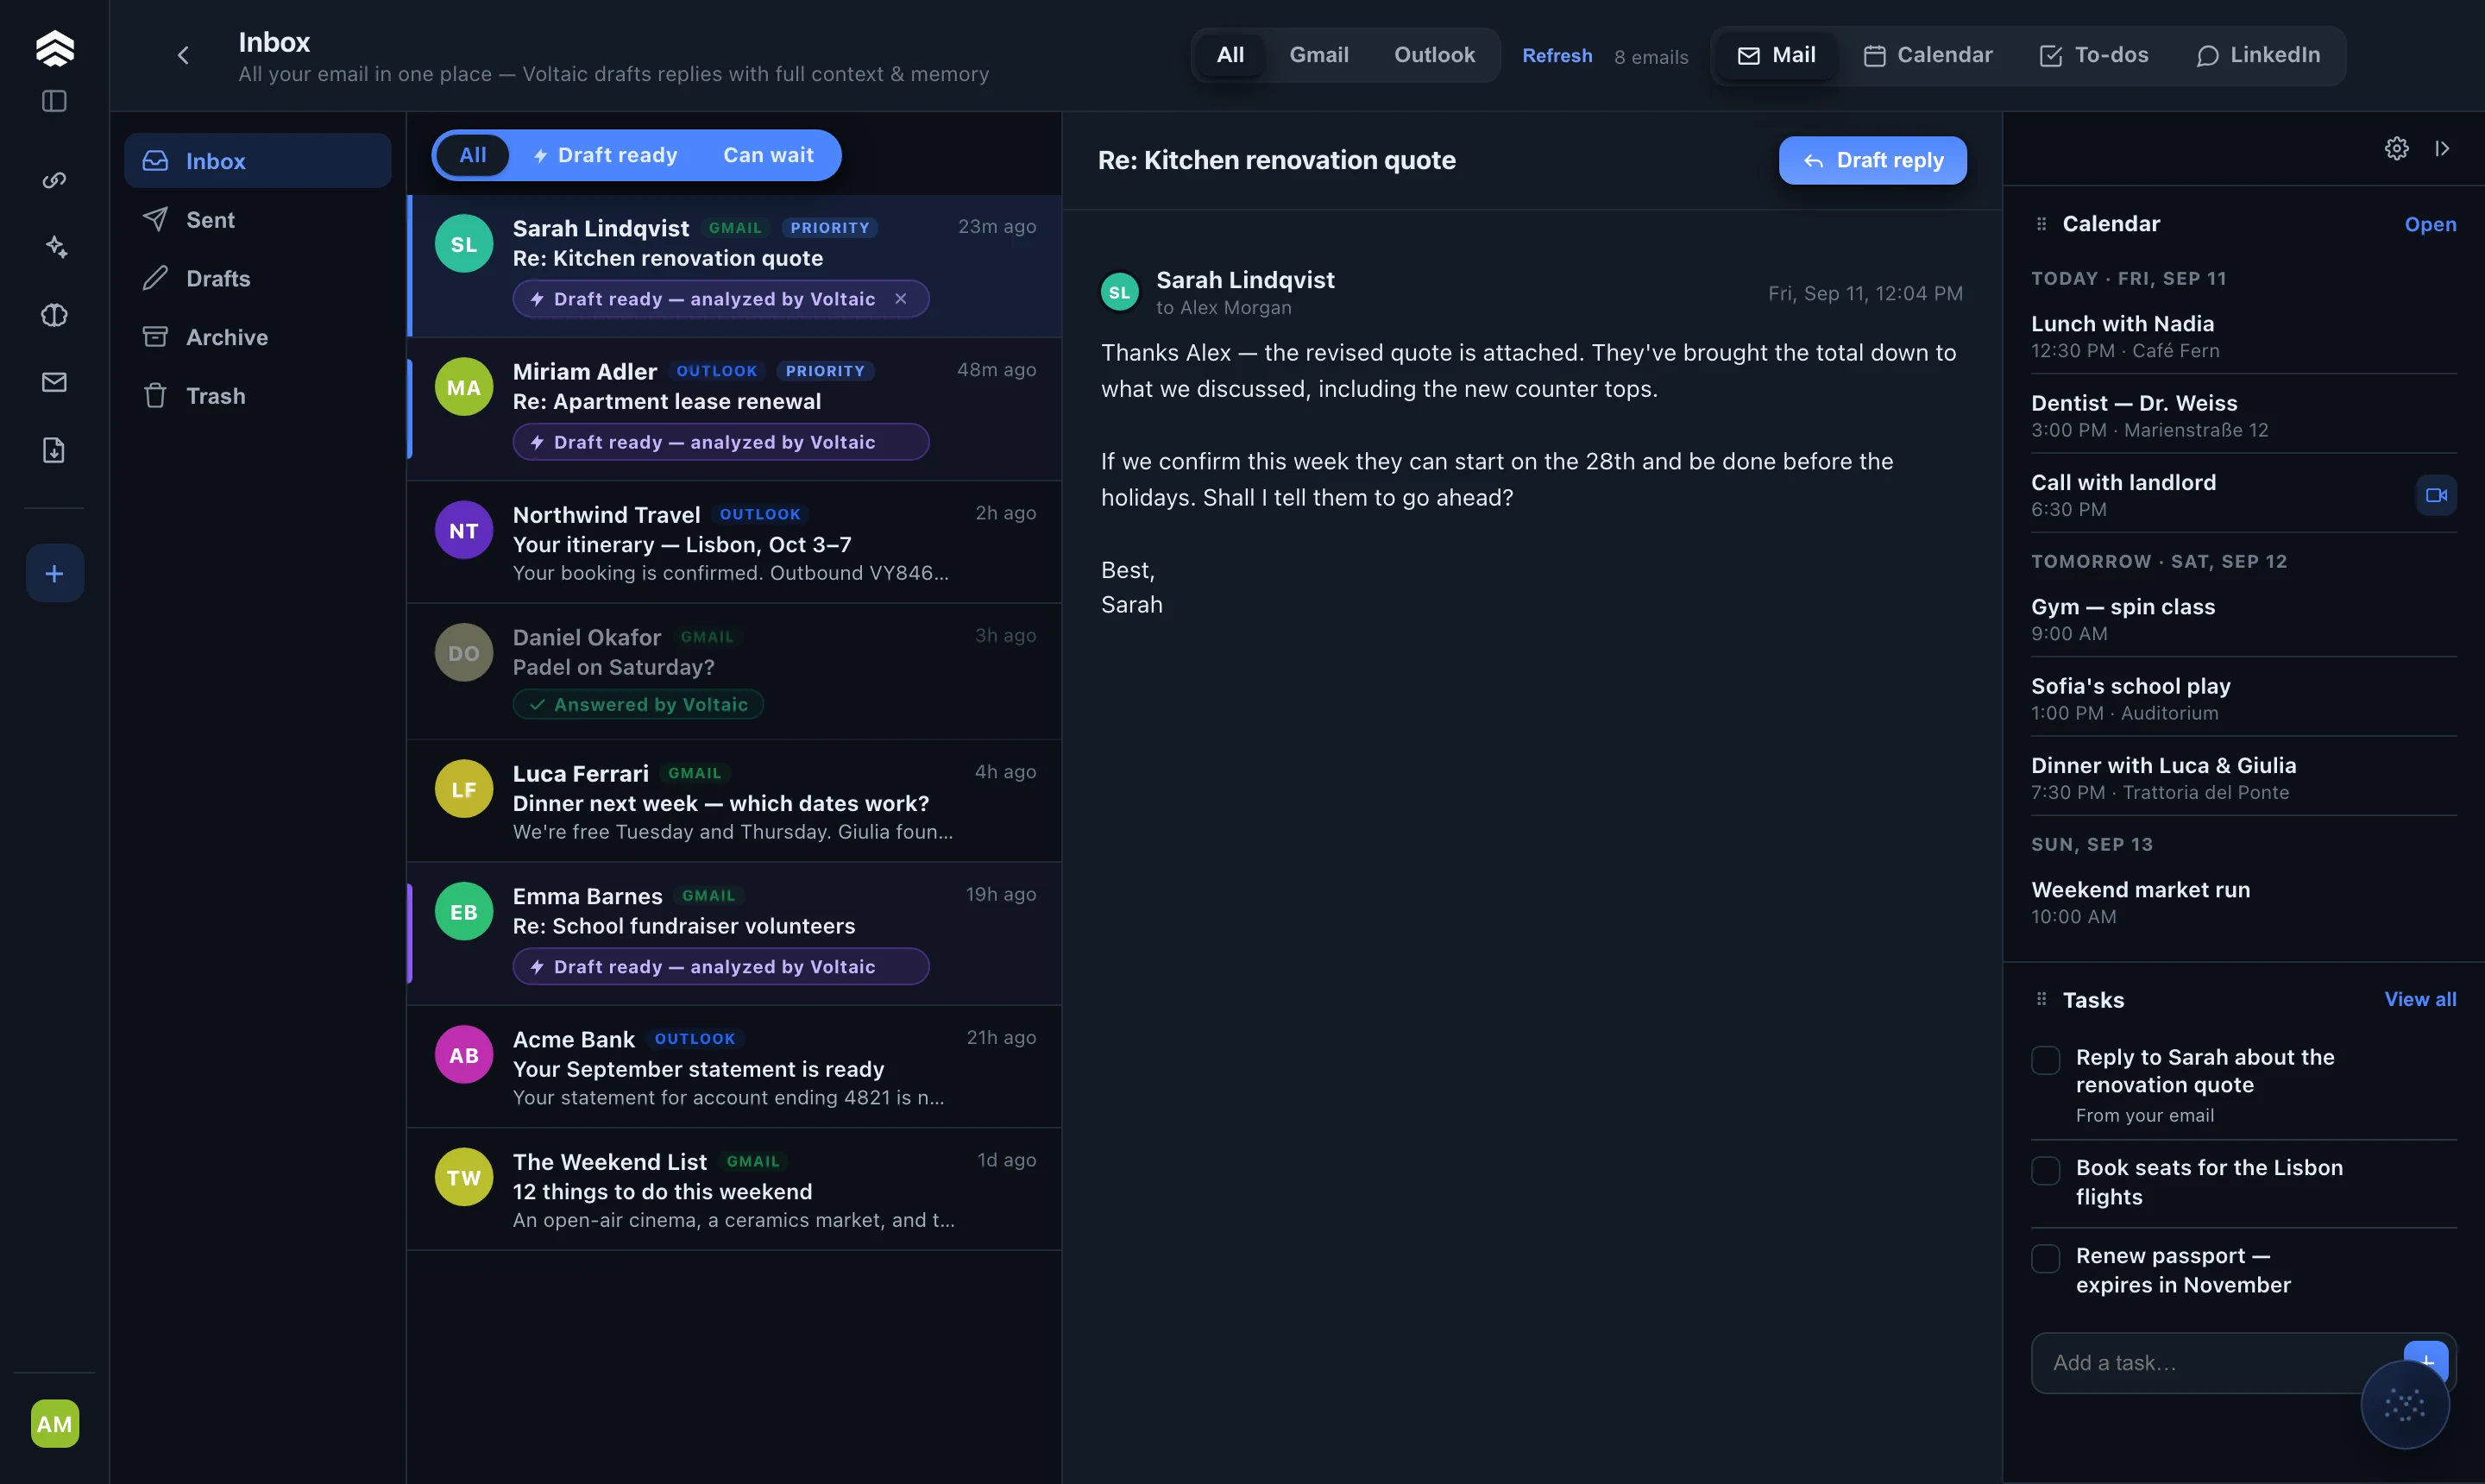
Task: Switch to the Calendar tab
Action: (1928, 55)
